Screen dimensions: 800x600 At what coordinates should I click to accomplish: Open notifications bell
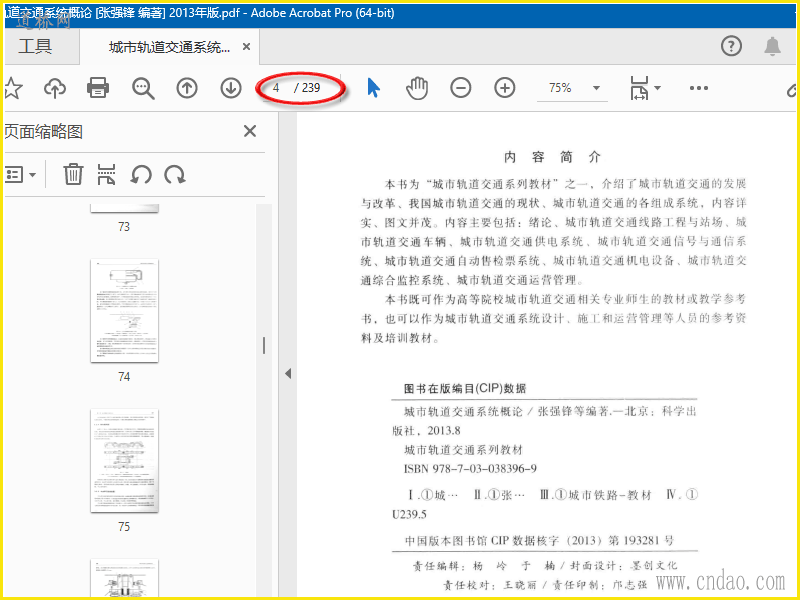(x=772, y=46)
